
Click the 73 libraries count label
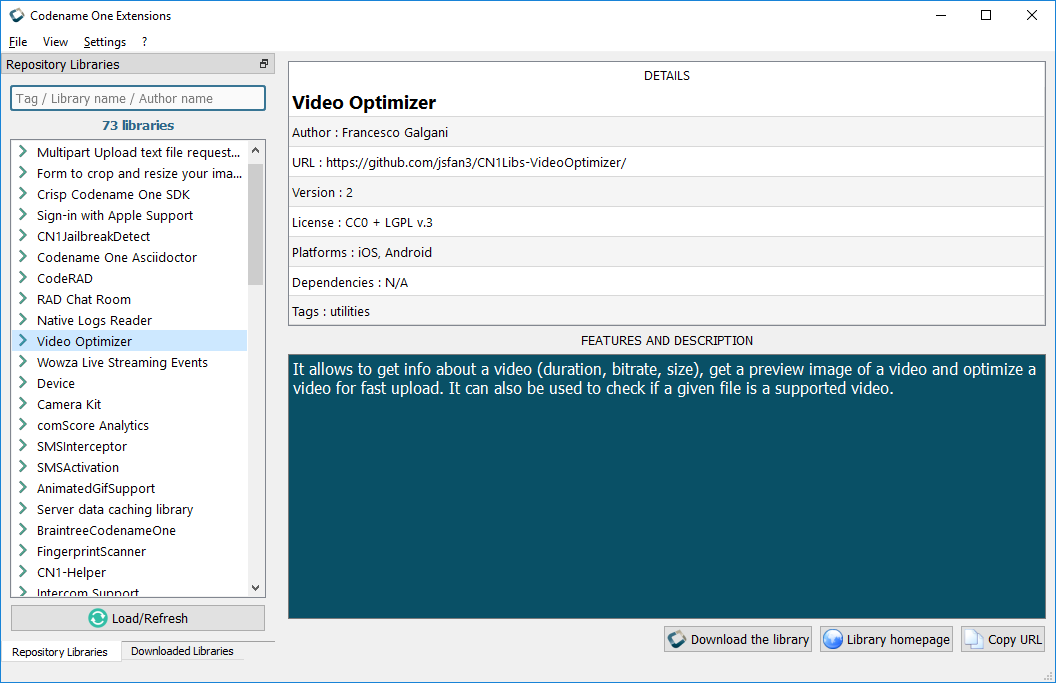[x=138, y=125]
